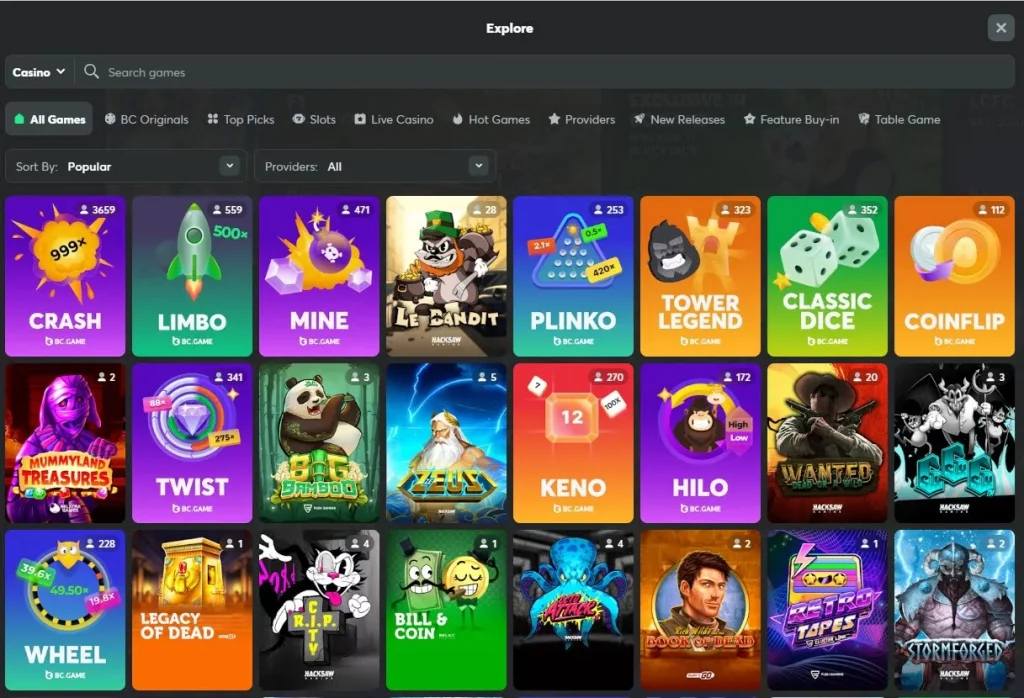
Task: Open Wanted Dead or a Wild
Action: click(827, 443)
